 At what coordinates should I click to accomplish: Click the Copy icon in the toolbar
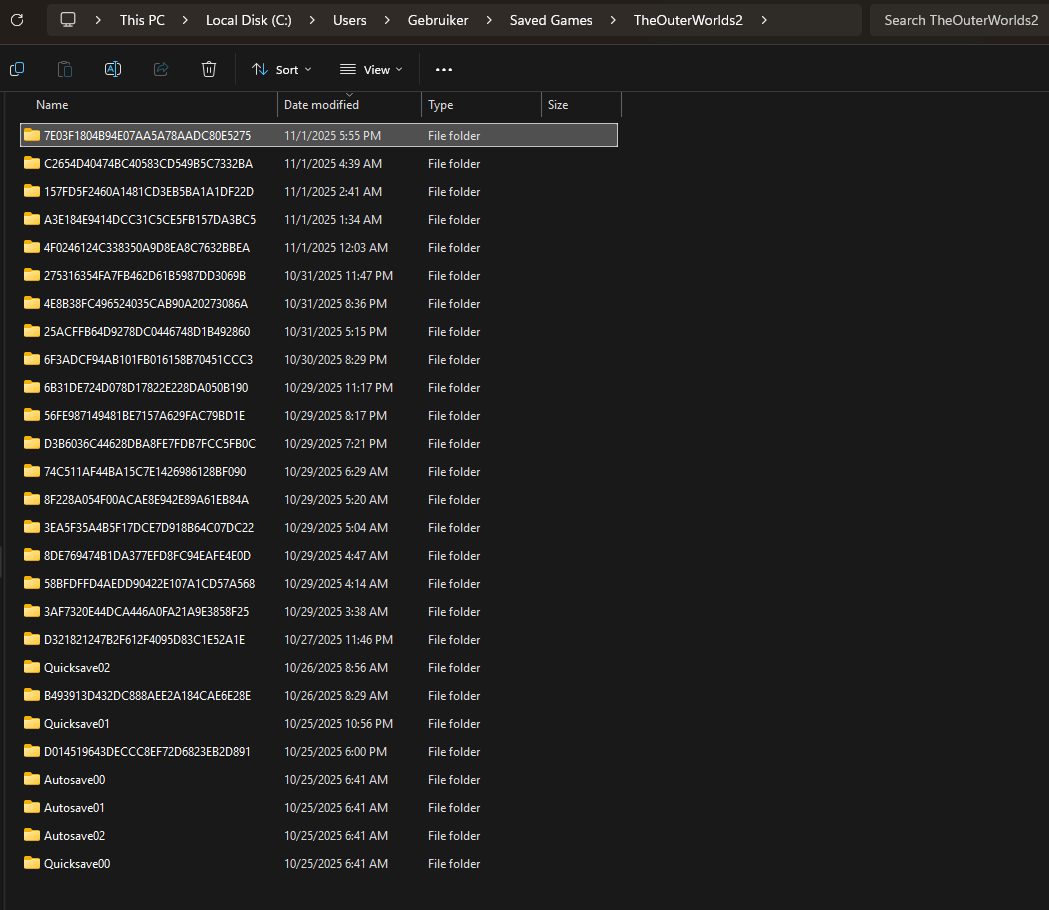click(x=17, y=69)
